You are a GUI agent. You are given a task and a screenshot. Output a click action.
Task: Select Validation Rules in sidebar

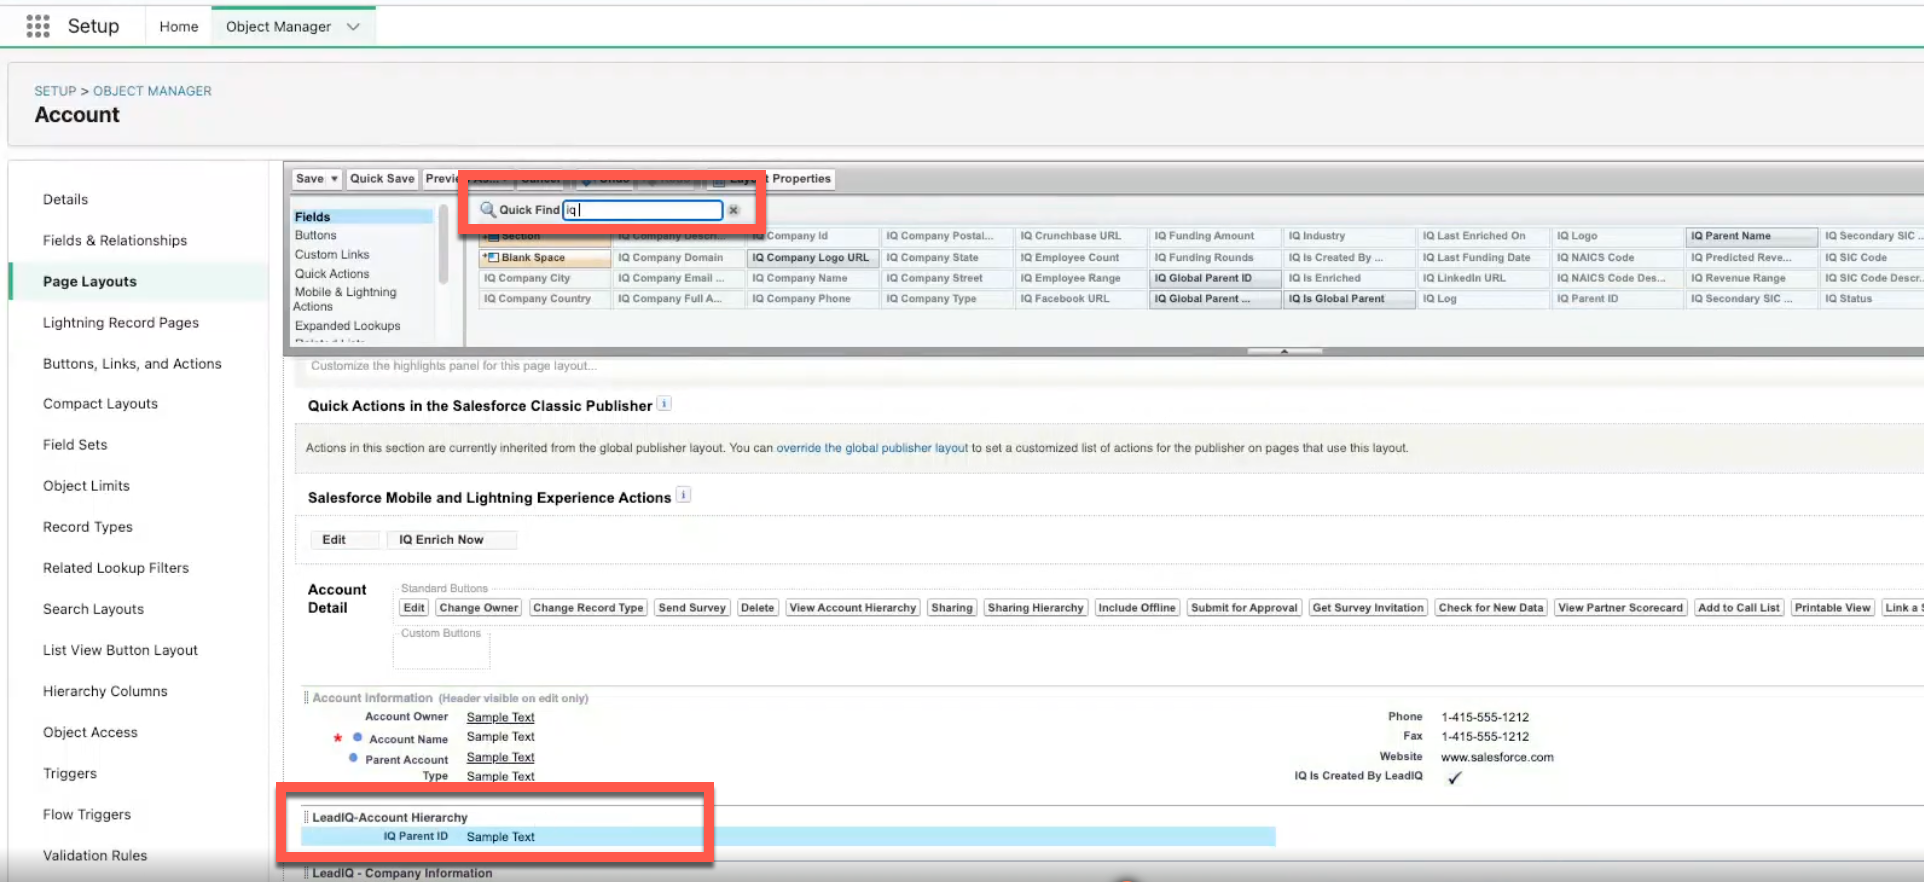tap(95, 855)
